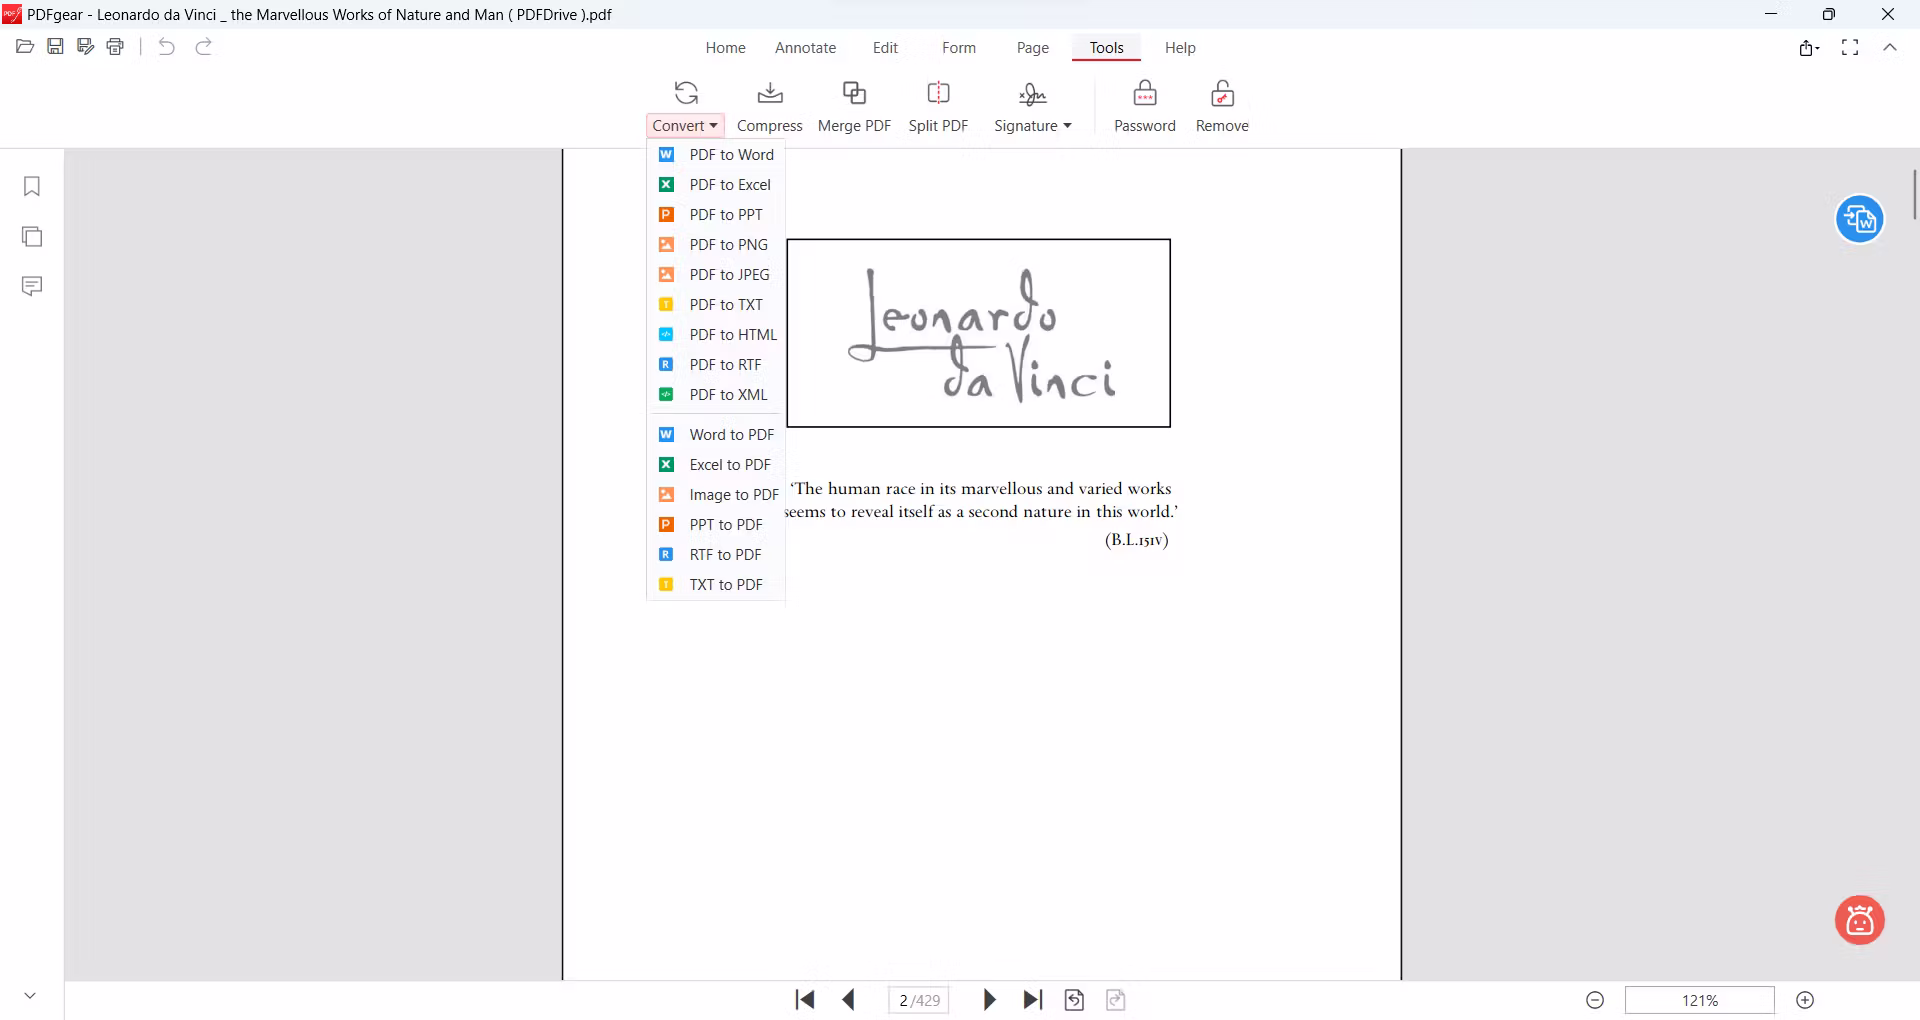Screen dimensions: 1920x1020
Task: Open the Bookmarks sidebar panel
Action: (x=32, y=187)
